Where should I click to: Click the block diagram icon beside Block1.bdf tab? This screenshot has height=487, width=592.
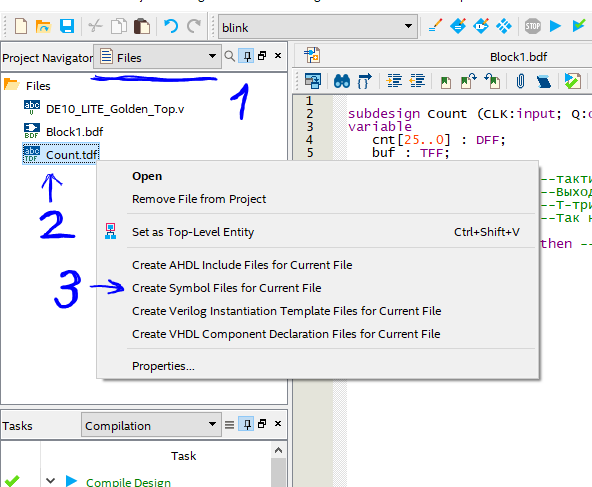[x=312, y=55]
